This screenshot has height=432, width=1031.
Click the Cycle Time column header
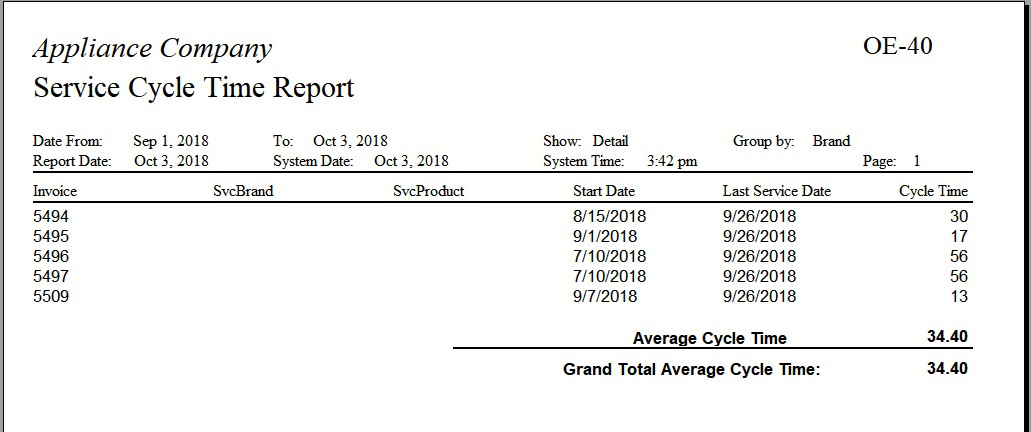pyautogui.click(x=934, y=191)
